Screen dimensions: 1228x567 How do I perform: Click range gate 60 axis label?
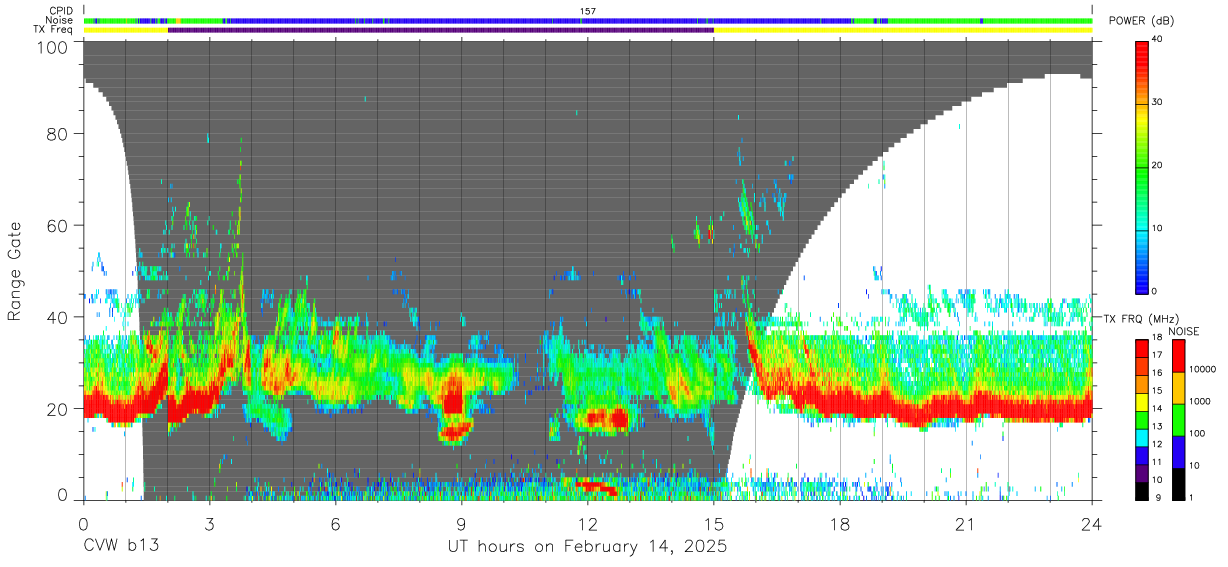click(x=58, y=225)
